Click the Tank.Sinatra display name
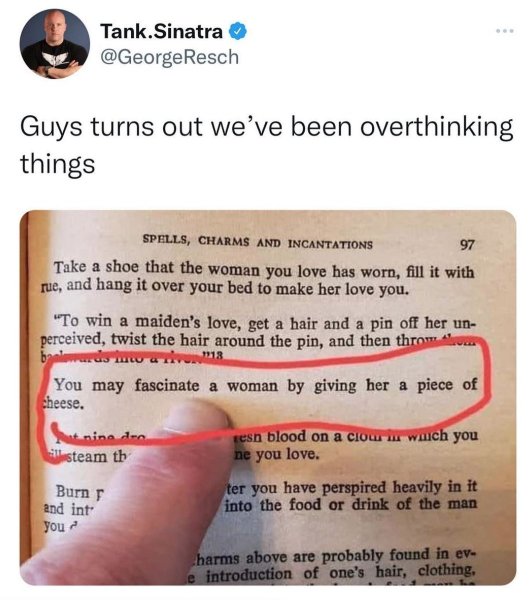The height and width of the screenshot is (600, 530). pyautogui.click(x=161, y=31)
